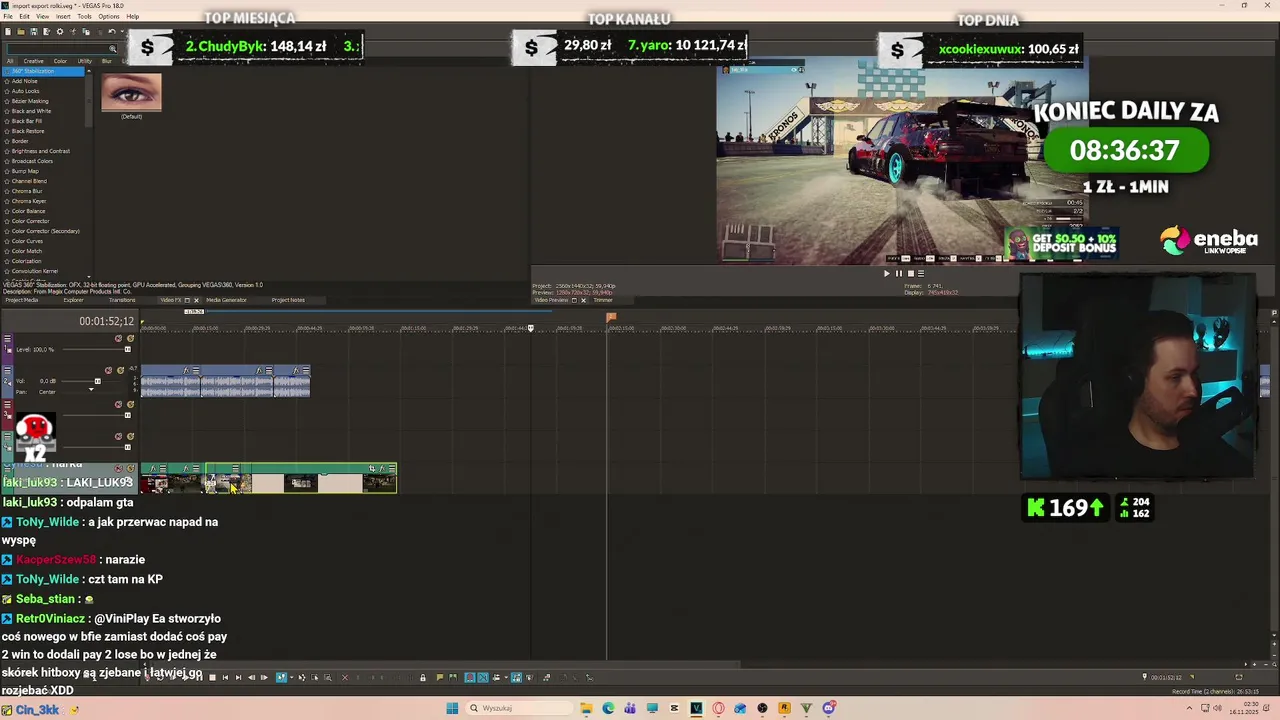Click the New project toolbar icon
This screenshot has height=720, width=1280.
pos(8,32)
